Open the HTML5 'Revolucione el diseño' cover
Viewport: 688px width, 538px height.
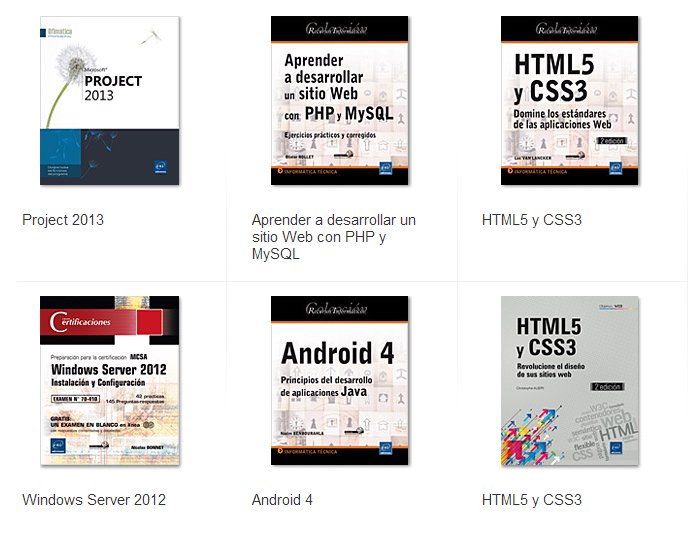[x=569, y=380]
